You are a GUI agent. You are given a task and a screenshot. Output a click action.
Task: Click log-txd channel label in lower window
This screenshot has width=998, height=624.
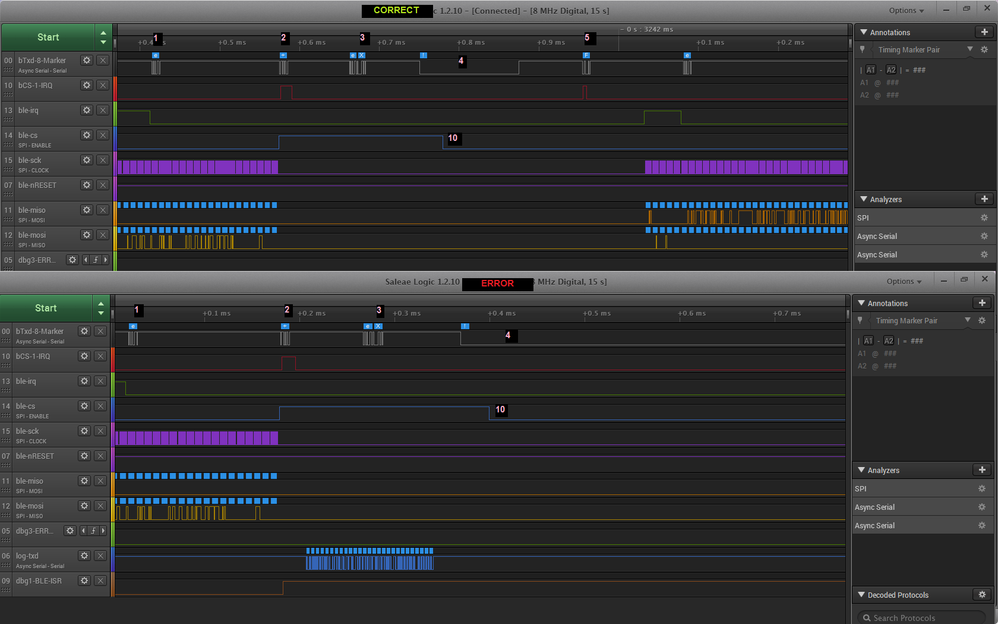pyautogui.click(x=27, y=556)
